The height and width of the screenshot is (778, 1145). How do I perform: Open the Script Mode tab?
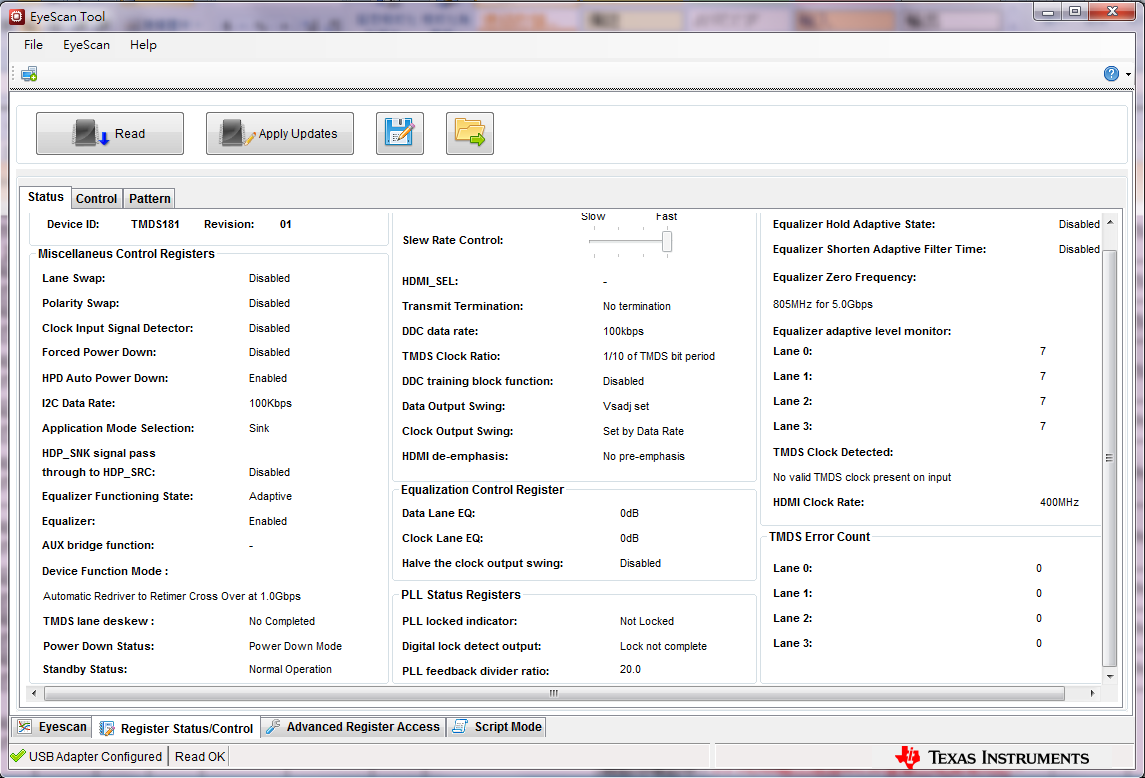497,728
